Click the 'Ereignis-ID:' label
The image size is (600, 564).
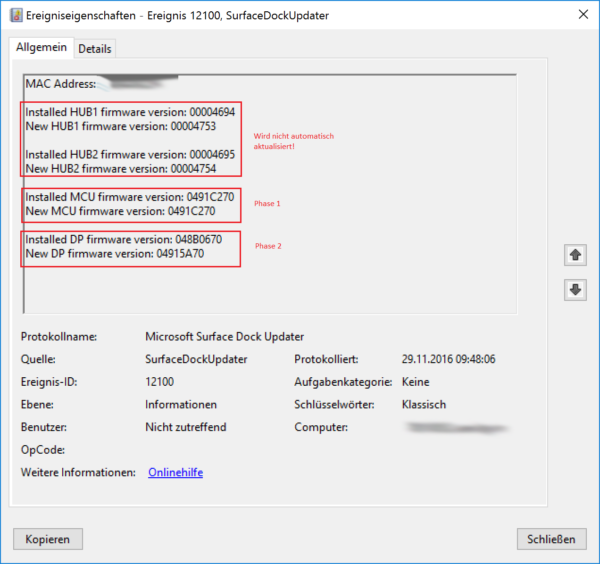point(49,382)
